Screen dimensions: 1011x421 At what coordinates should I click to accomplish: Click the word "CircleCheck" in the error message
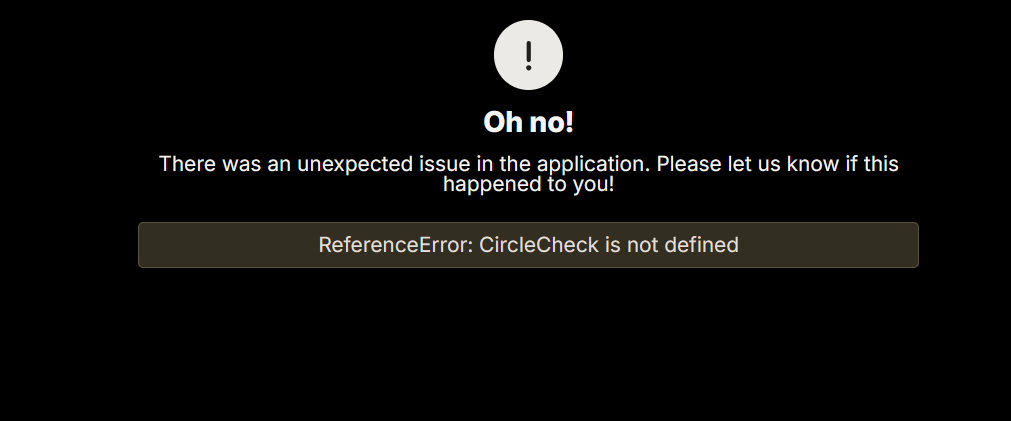coord(539,245)
